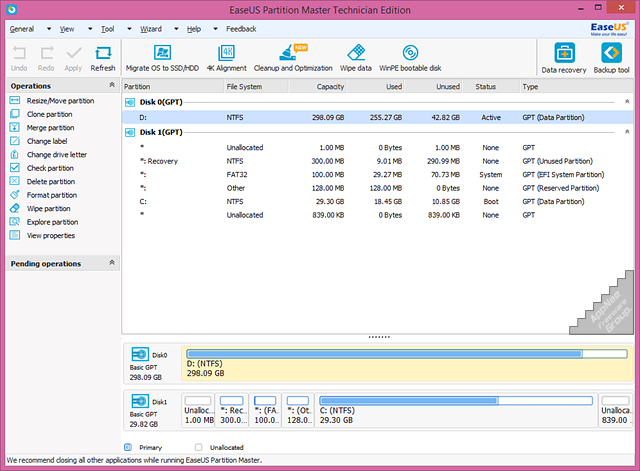640x471 pixels.
Task: Open the Wizard menu
Action: tap(151, 29)
